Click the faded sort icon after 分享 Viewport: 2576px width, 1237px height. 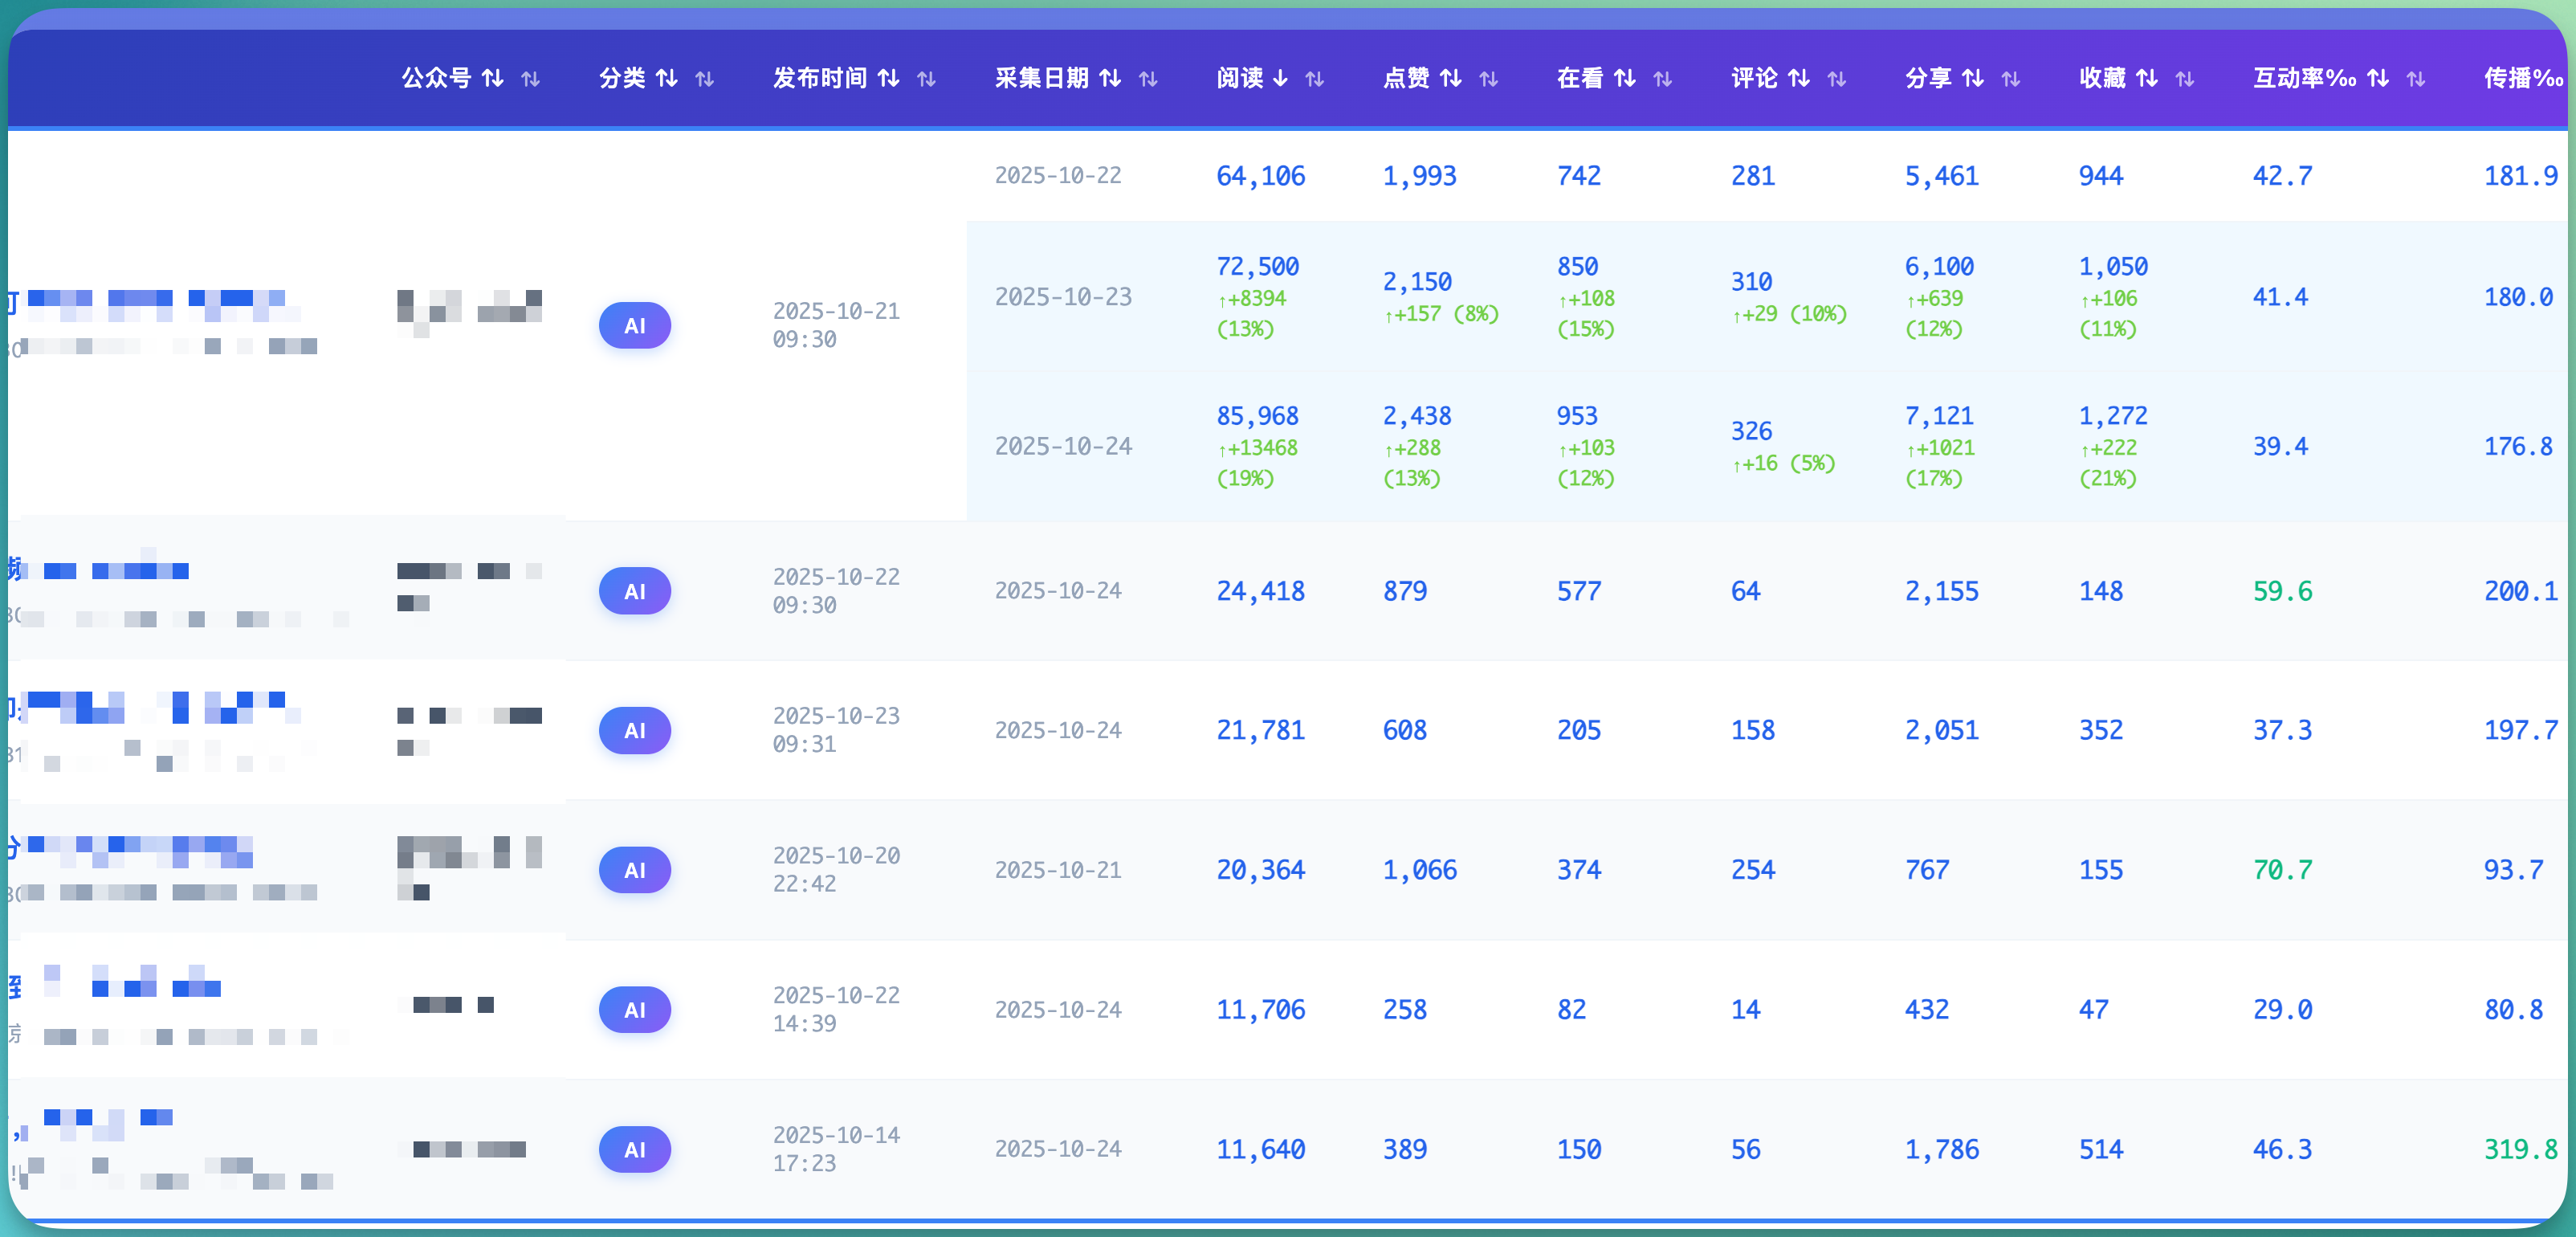pos(2010,79)
